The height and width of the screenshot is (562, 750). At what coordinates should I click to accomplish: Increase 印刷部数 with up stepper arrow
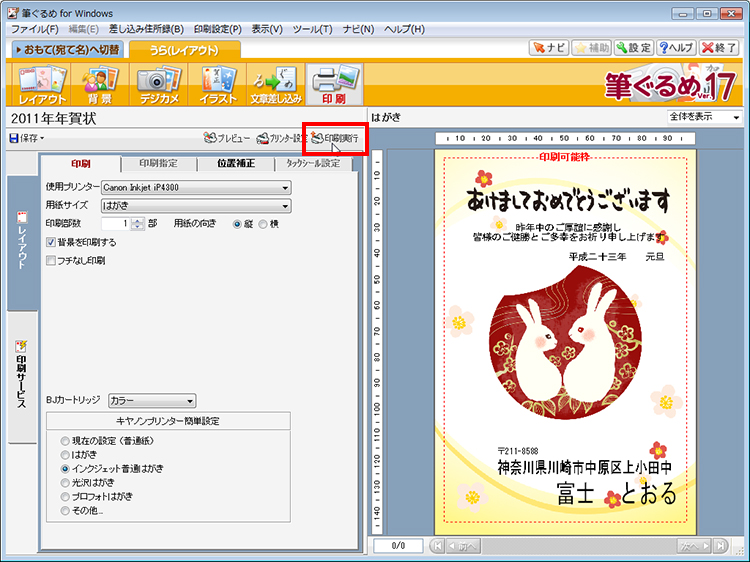pyautogui.click(x=138, y=221)
